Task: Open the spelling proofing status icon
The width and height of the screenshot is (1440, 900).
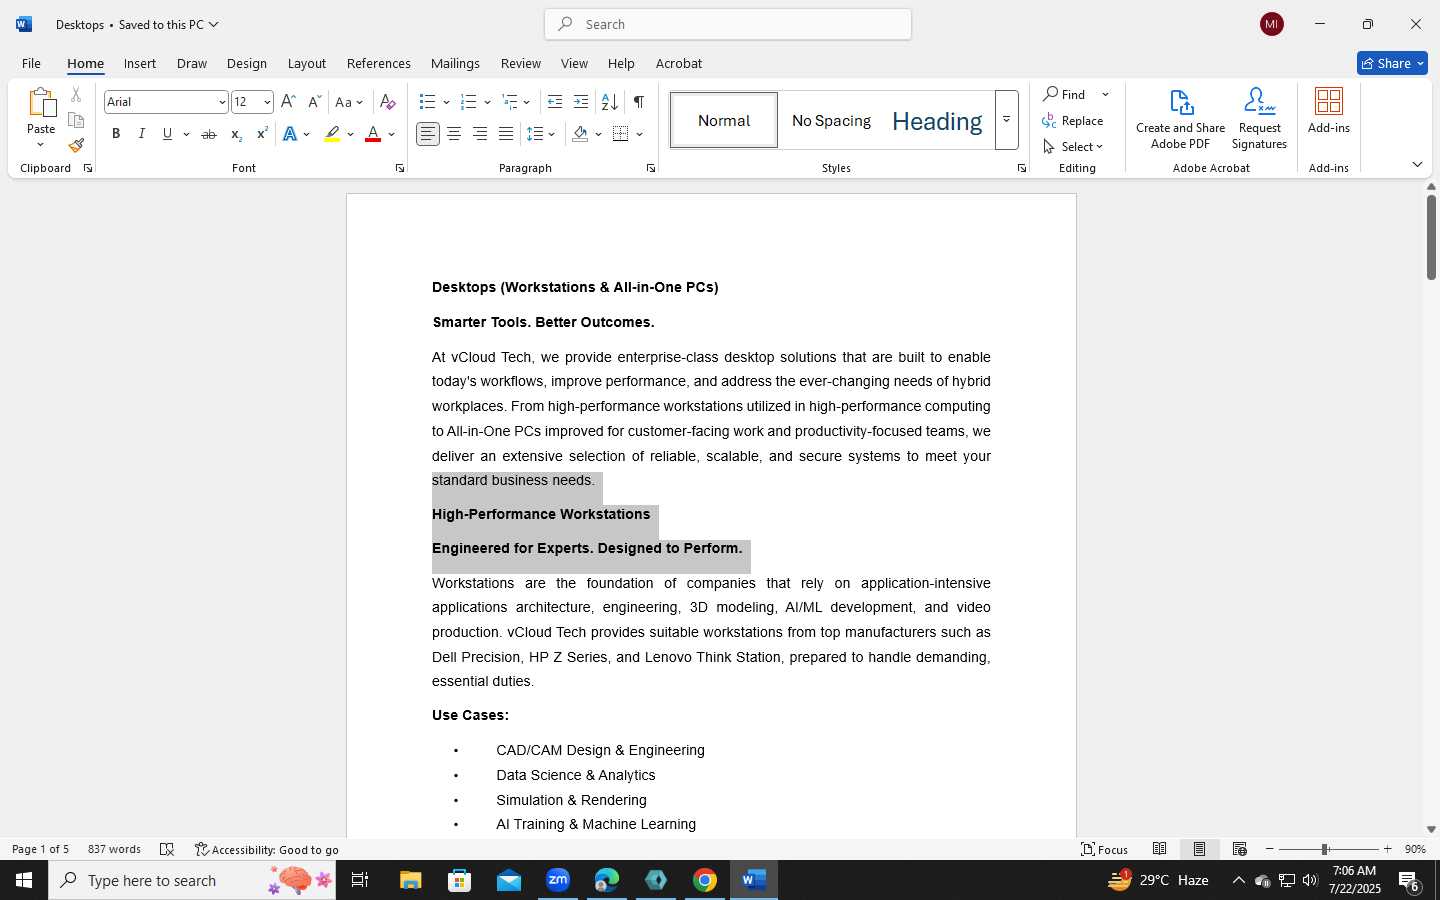Action: [x=167, y=849]
